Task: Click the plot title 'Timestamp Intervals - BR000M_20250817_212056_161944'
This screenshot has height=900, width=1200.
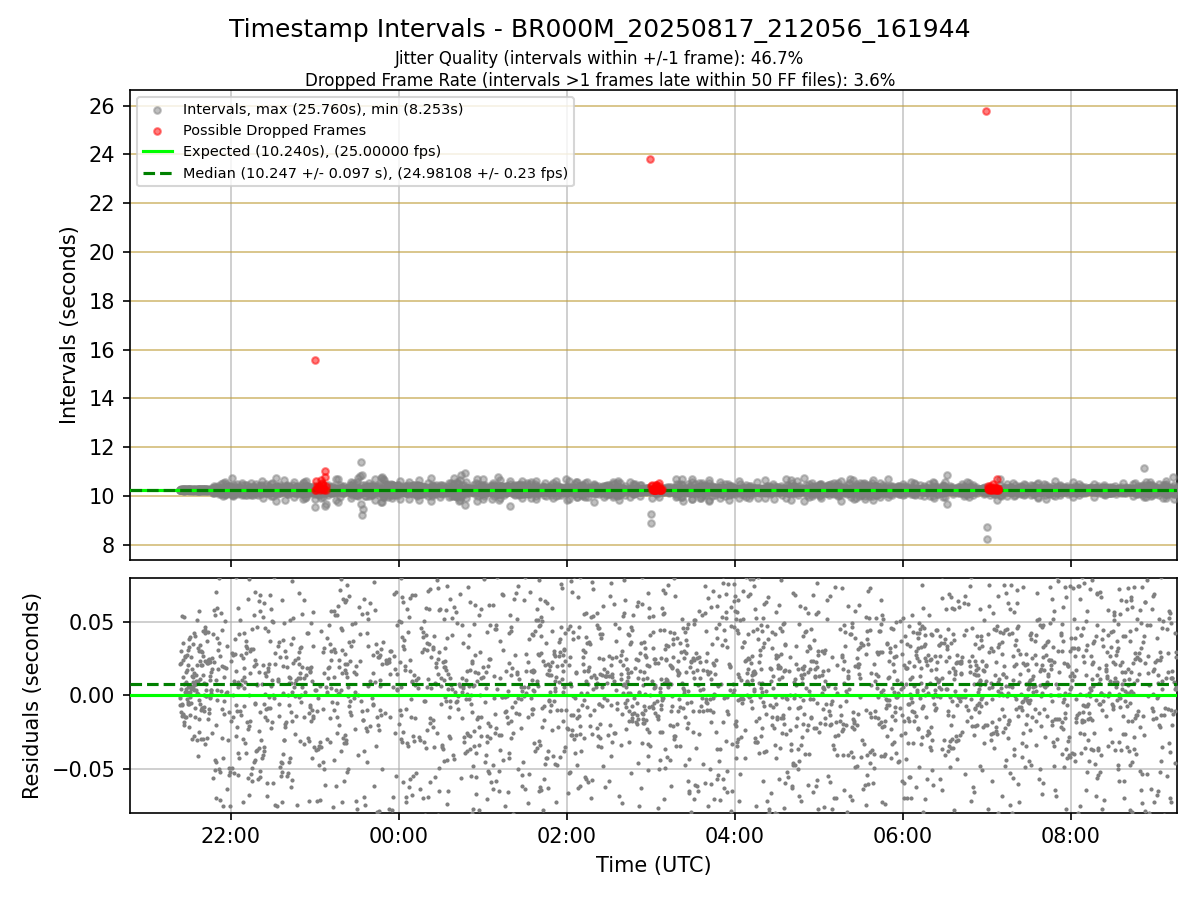Action: click(x=599, y=29)
